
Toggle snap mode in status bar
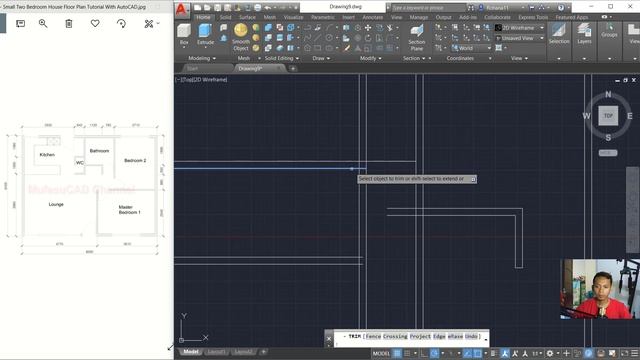(x=407, y=353)
